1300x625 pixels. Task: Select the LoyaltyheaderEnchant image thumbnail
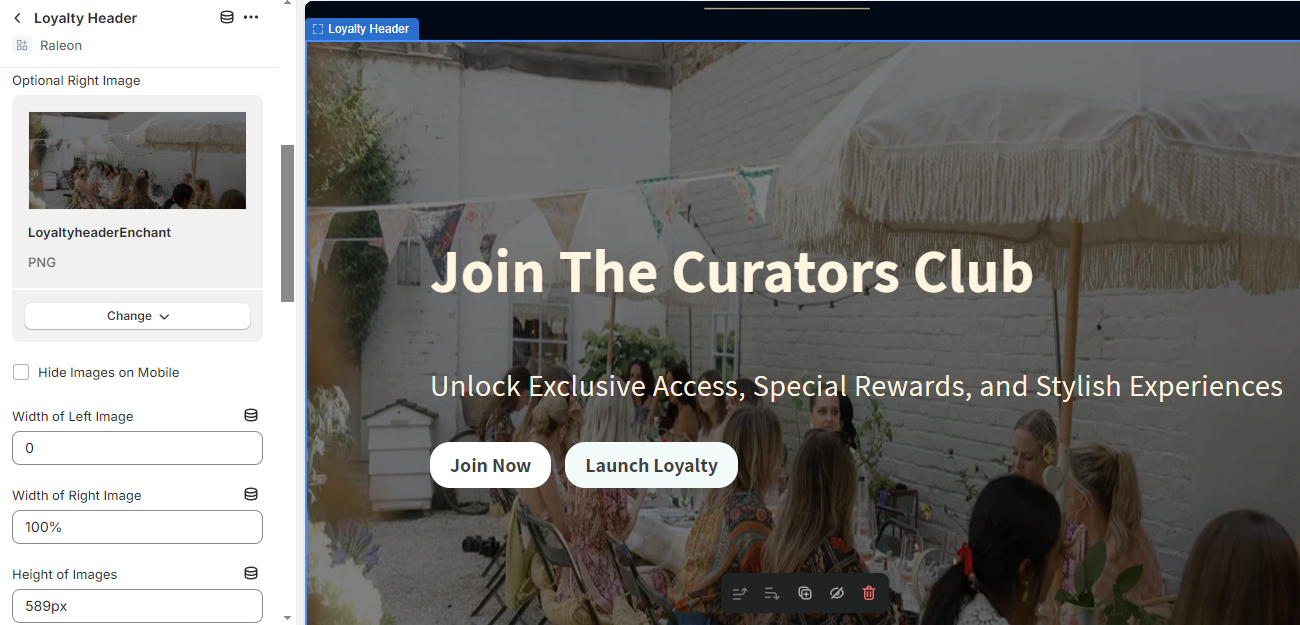point(137,160)
